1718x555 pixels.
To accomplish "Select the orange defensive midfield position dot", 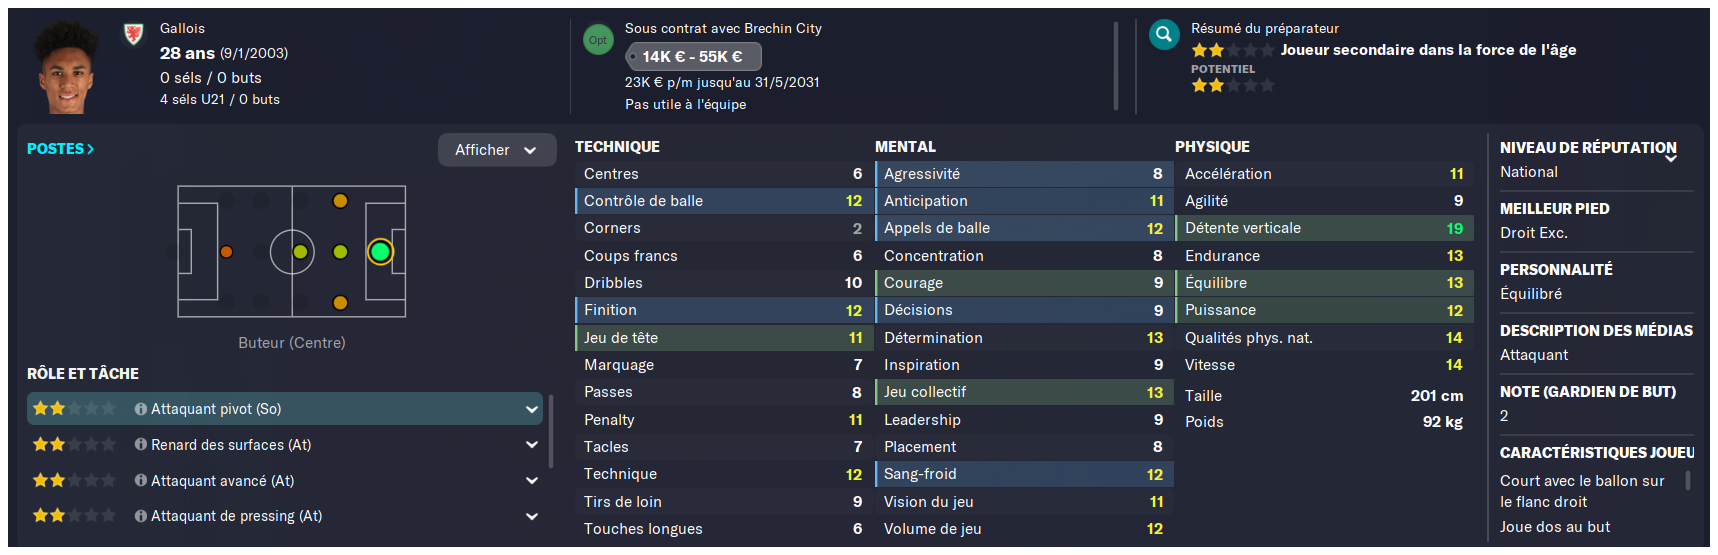I will coord(226,252).
